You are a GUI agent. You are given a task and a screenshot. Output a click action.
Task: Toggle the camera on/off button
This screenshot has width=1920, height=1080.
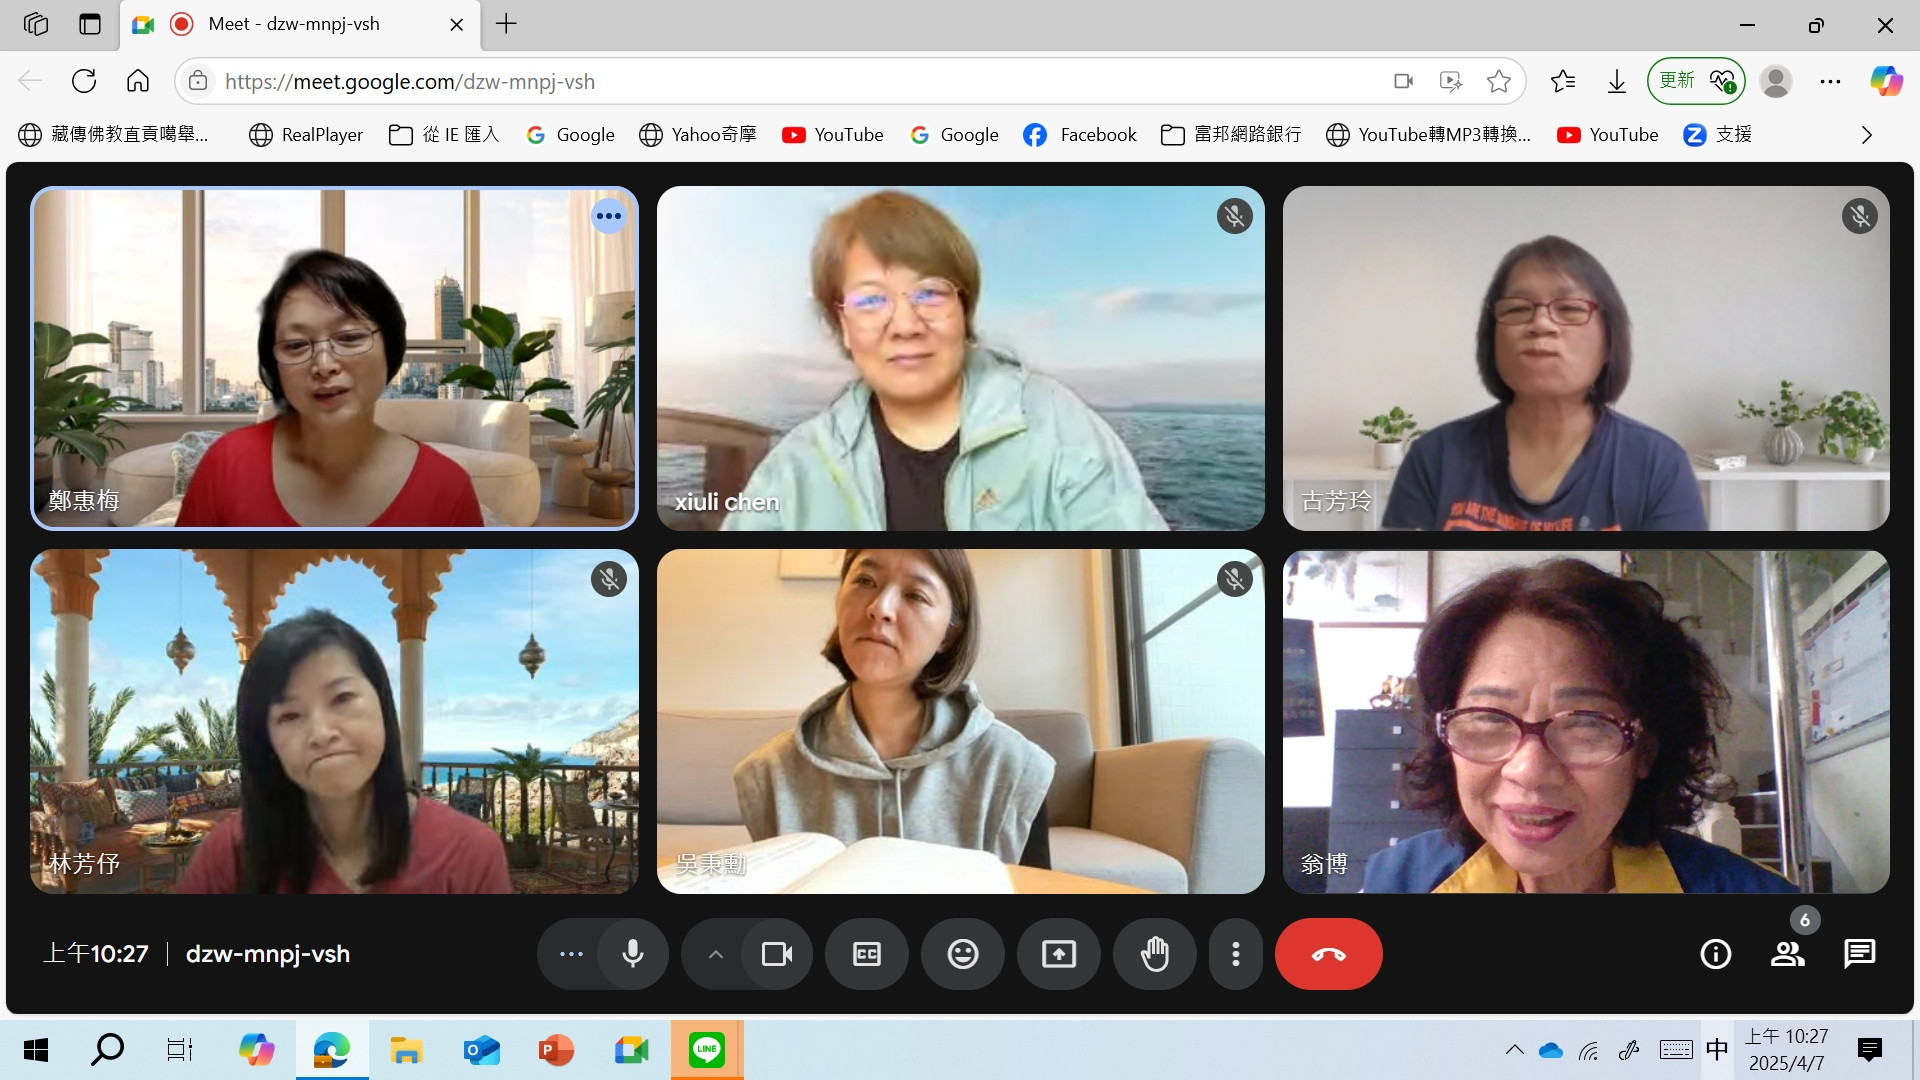776,954
